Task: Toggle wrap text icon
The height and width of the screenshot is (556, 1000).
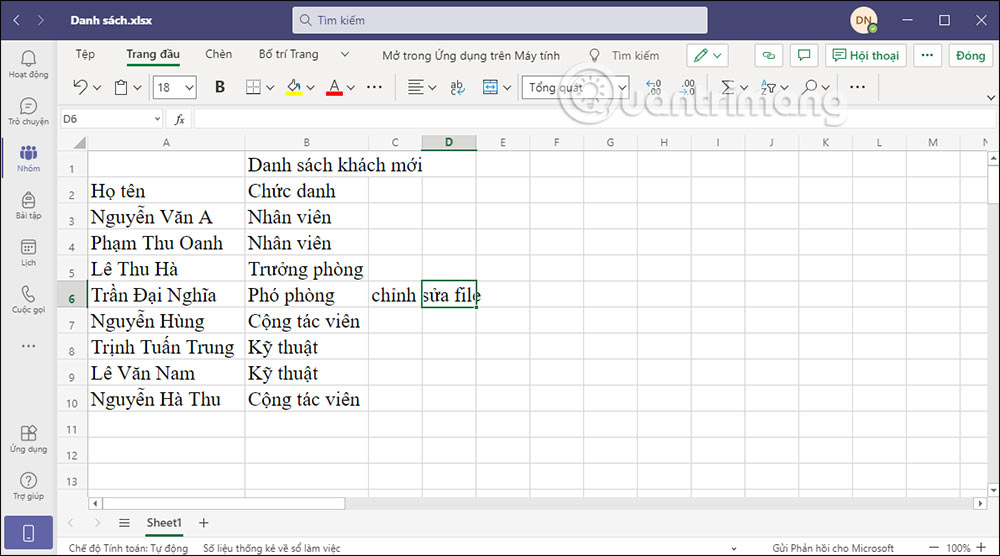Action: 457,87
